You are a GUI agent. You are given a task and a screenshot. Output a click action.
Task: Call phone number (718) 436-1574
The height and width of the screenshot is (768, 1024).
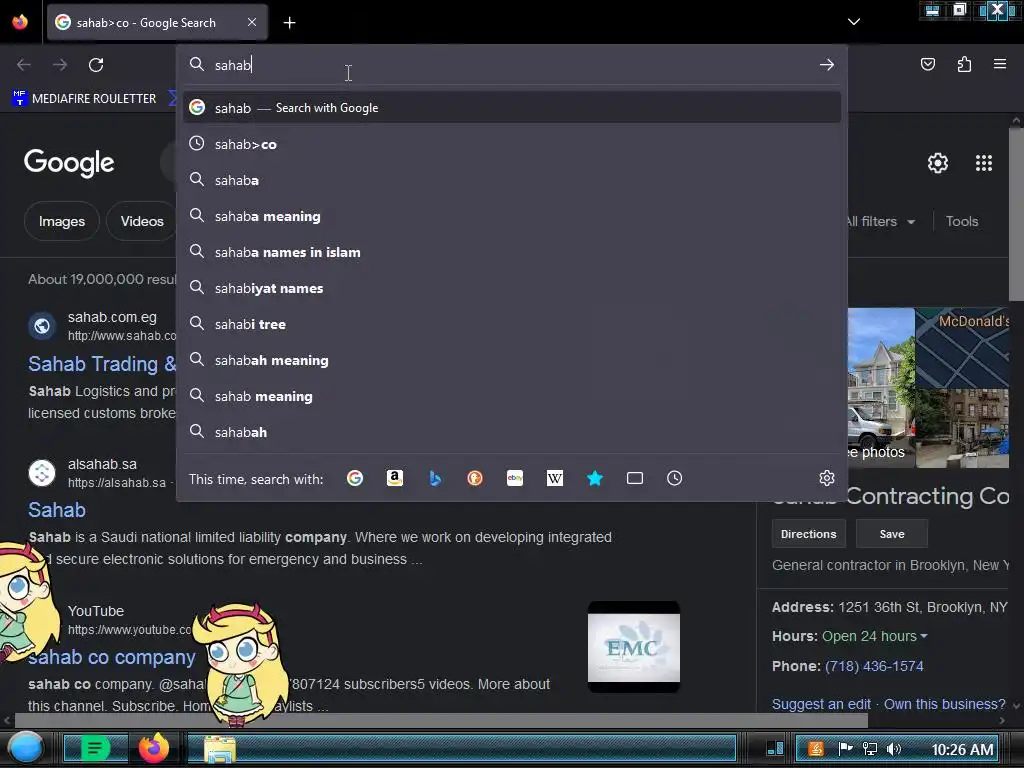(874, 667)
